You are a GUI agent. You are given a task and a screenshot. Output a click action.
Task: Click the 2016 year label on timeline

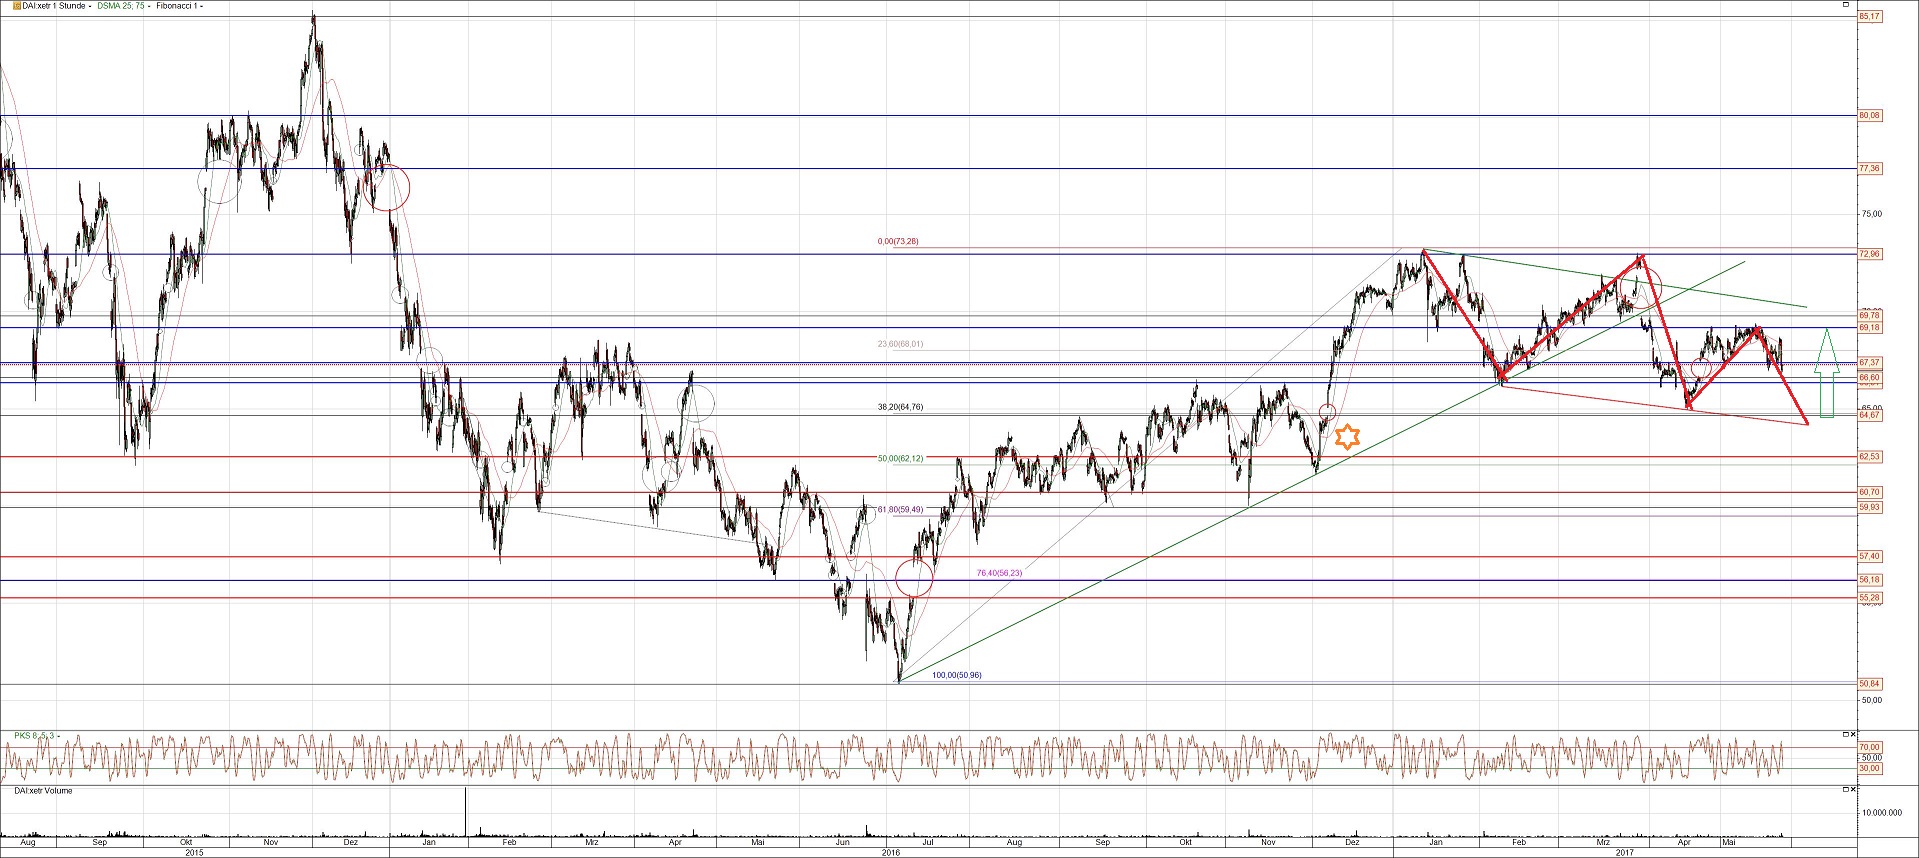pos(890,852)
